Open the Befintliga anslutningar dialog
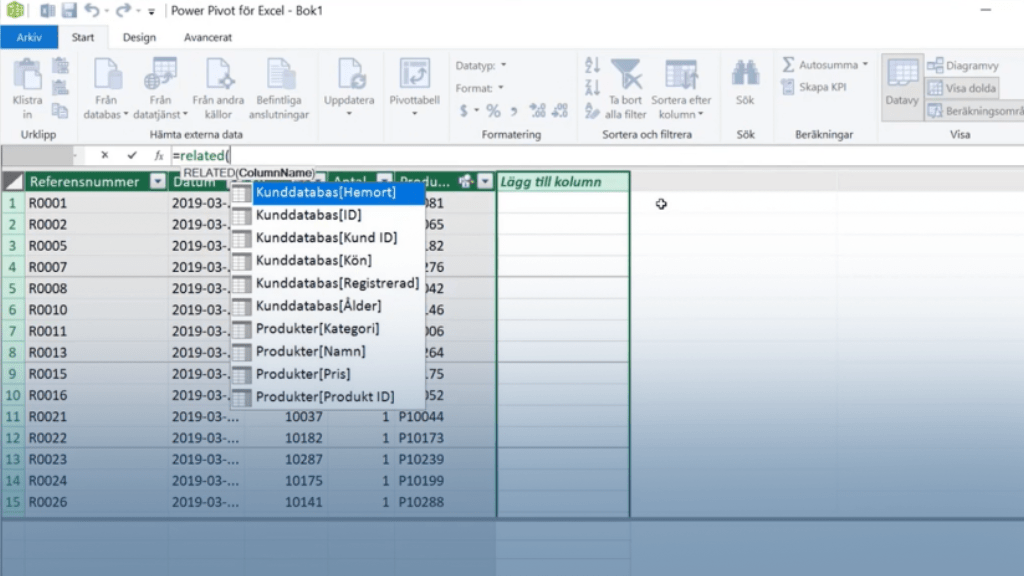This screenshot has height=576, width=1024. coord(282,88)
